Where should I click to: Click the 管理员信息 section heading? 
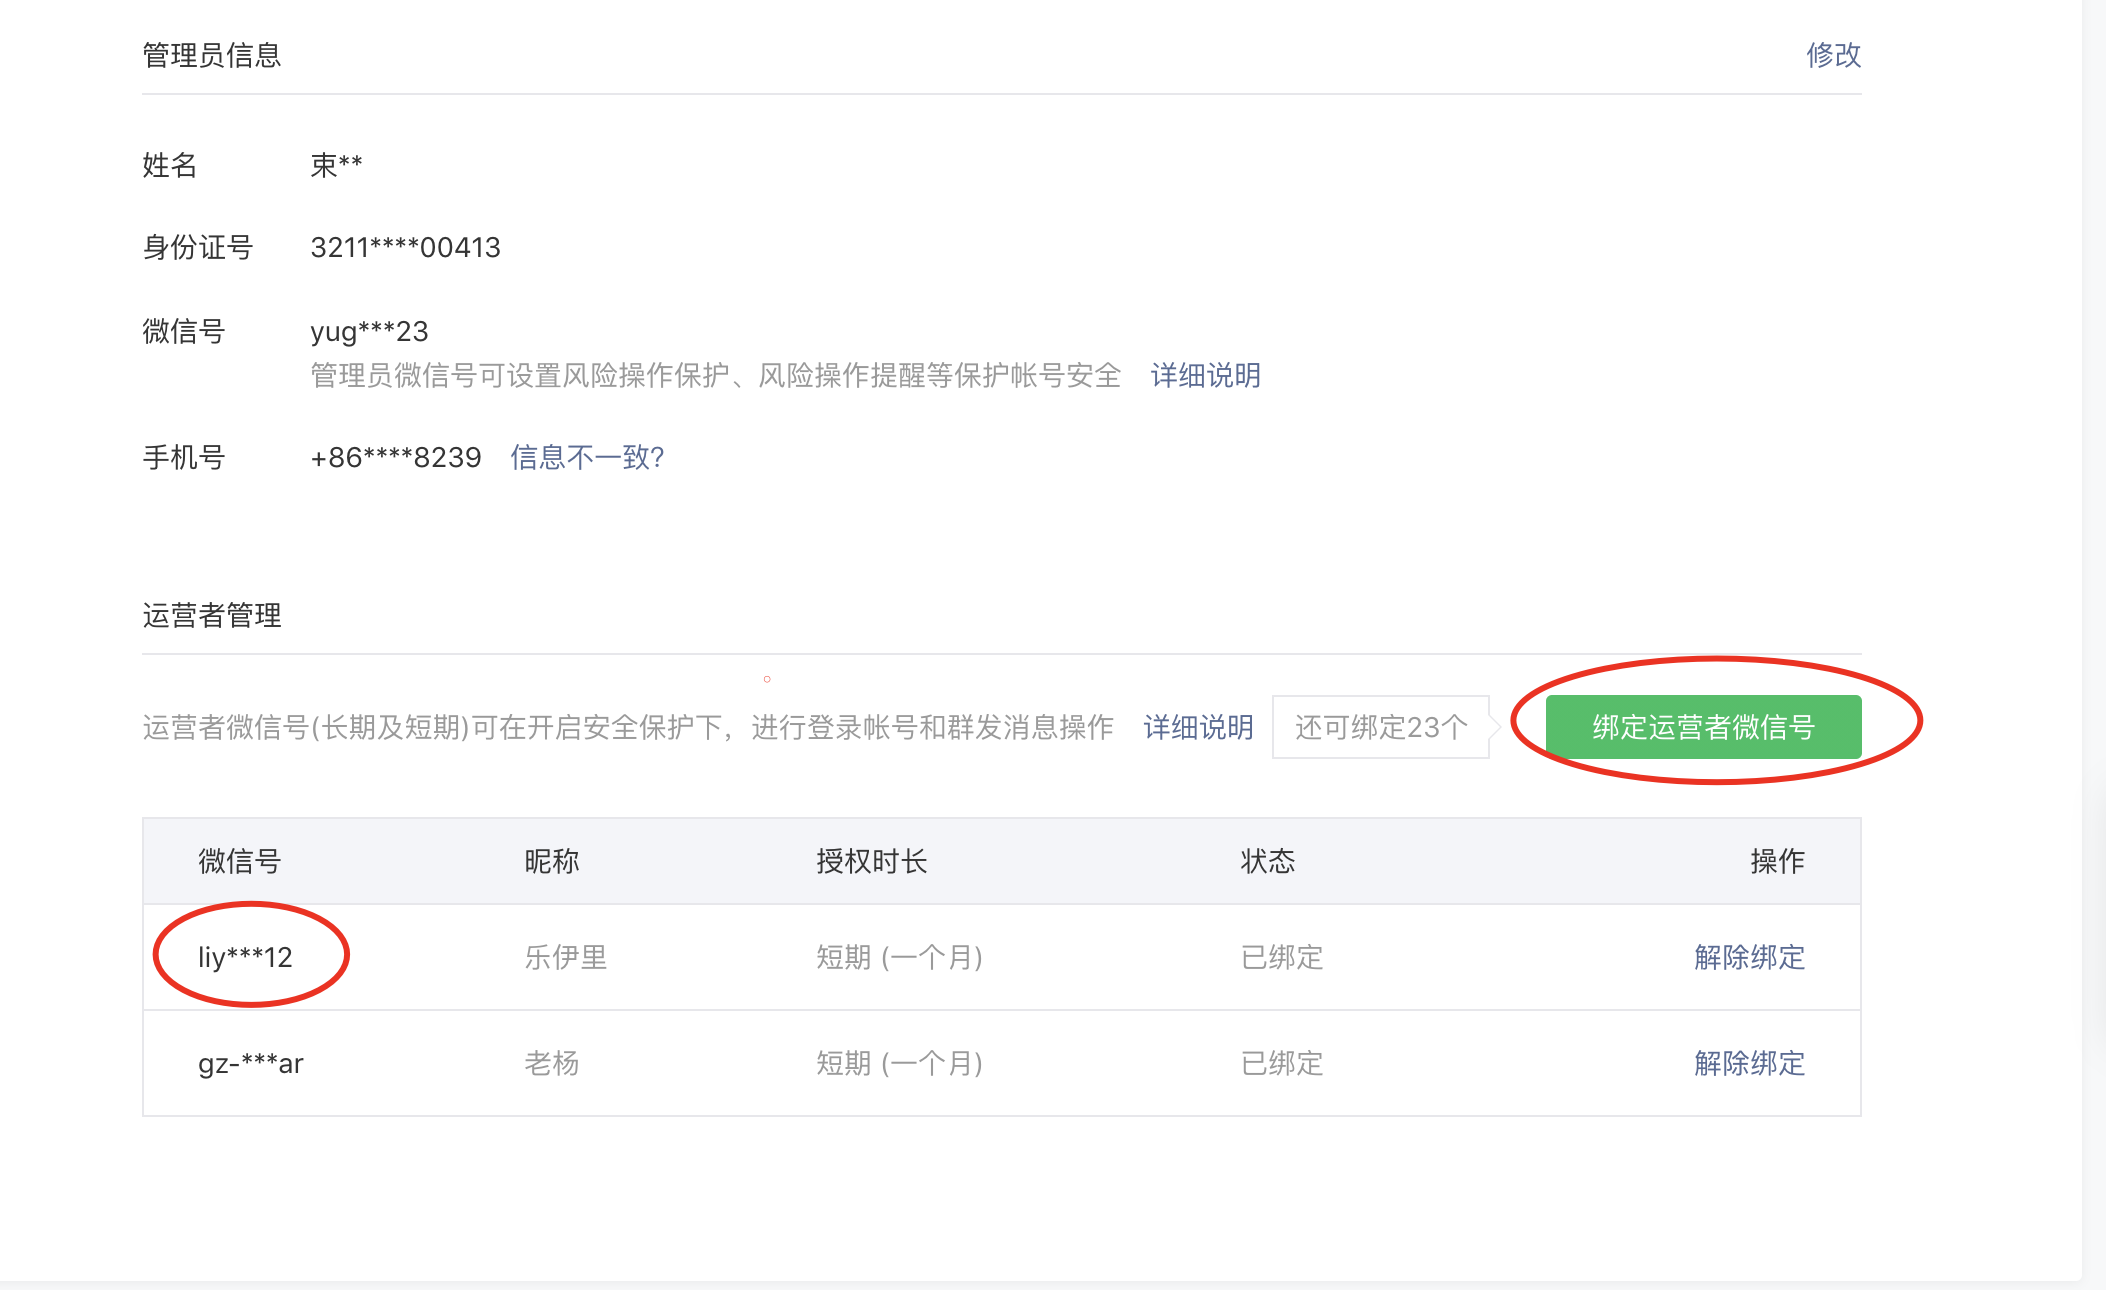coord(211,55)
